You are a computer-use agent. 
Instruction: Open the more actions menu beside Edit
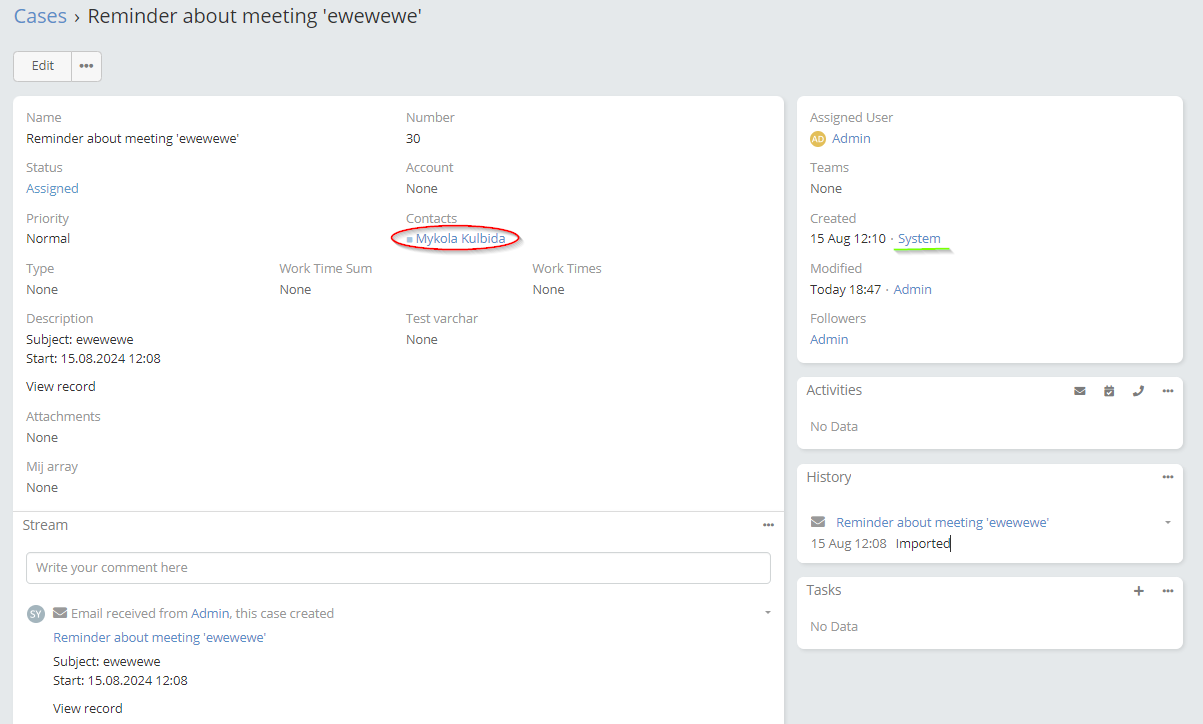coord(87,66)
